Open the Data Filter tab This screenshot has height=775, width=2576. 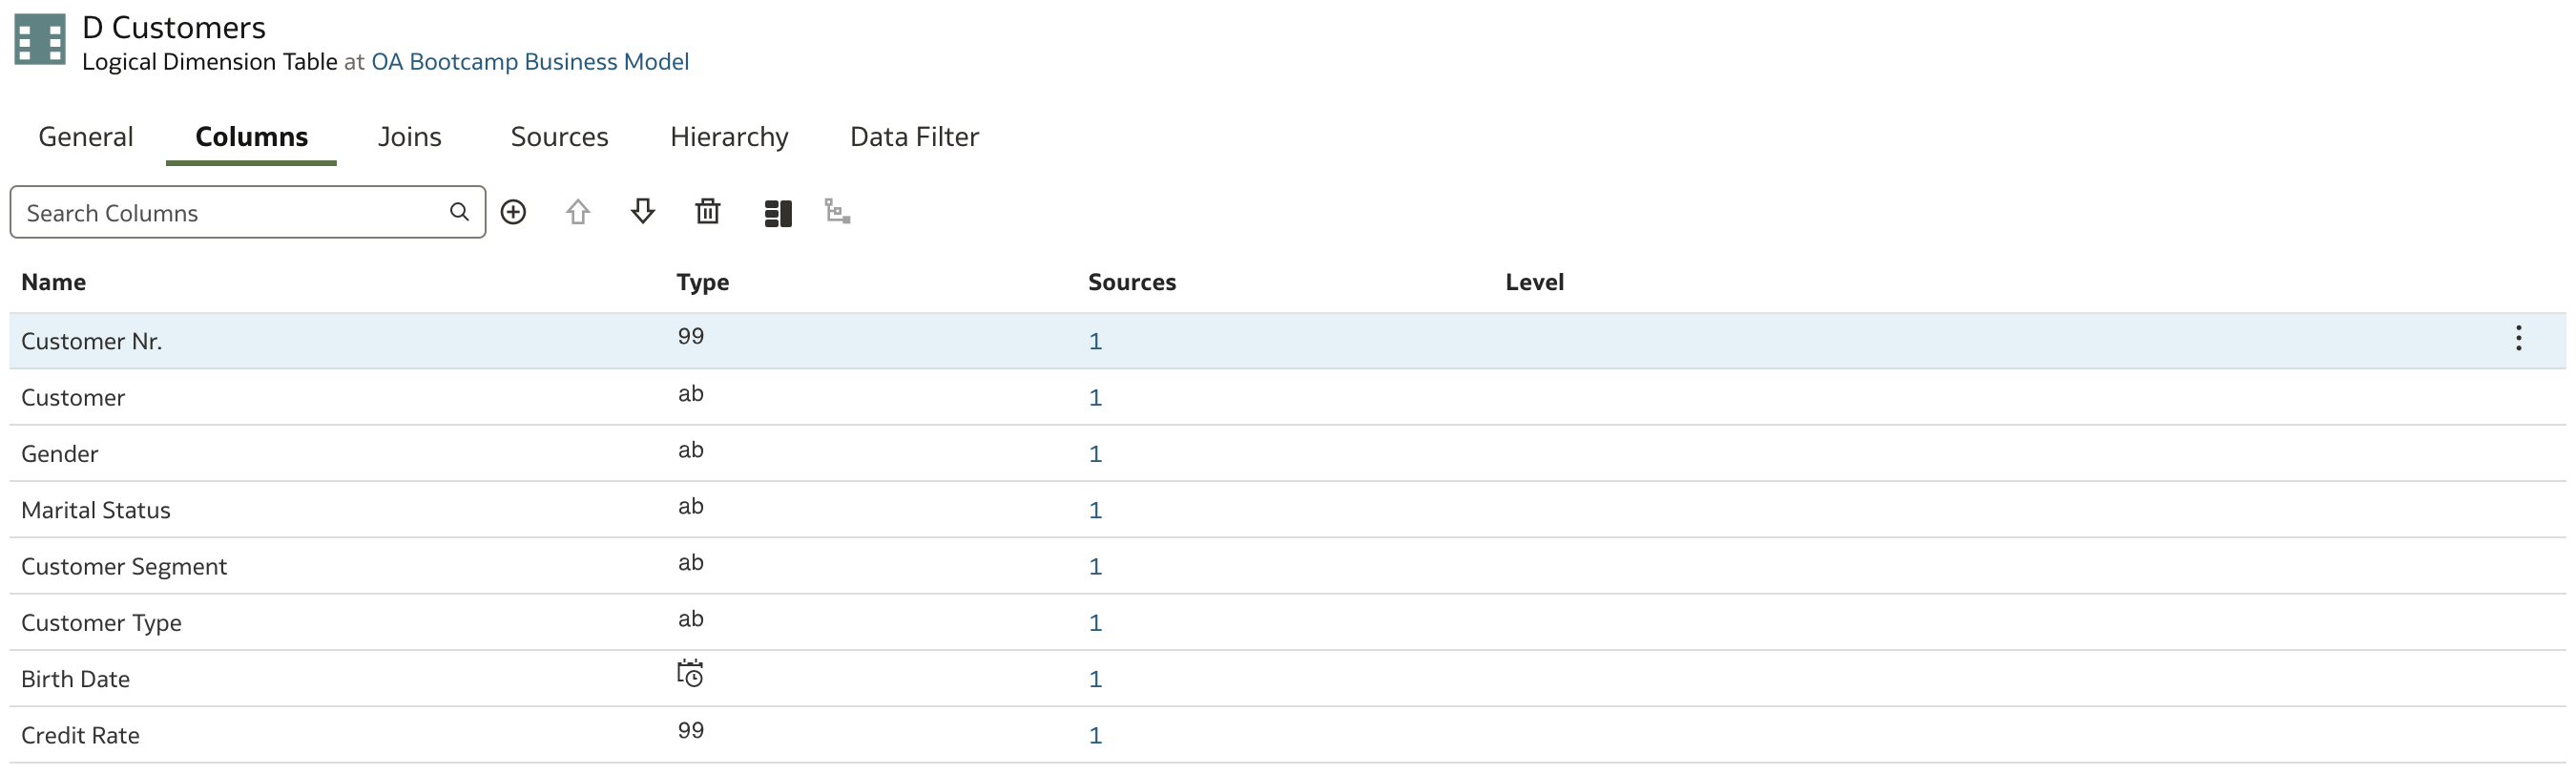[914, 137]
